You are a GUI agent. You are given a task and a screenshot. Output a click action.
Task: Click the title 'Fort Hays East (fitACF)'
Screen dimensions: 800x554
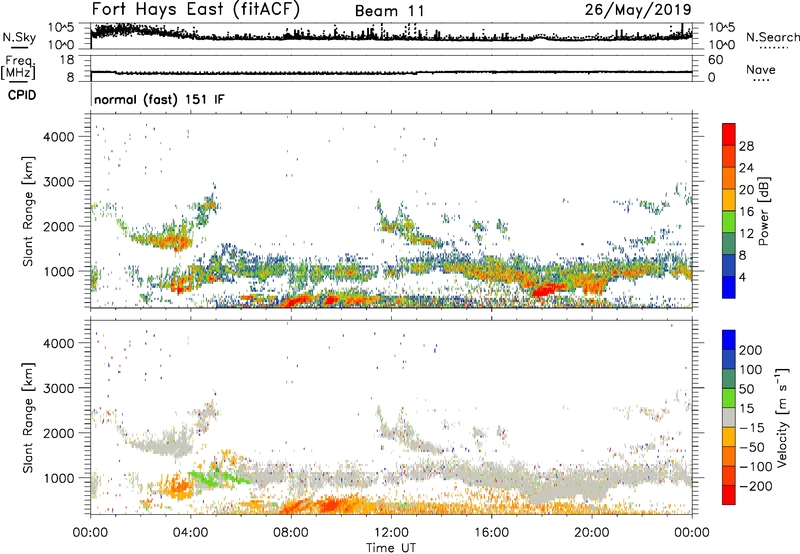pos(195,9)
